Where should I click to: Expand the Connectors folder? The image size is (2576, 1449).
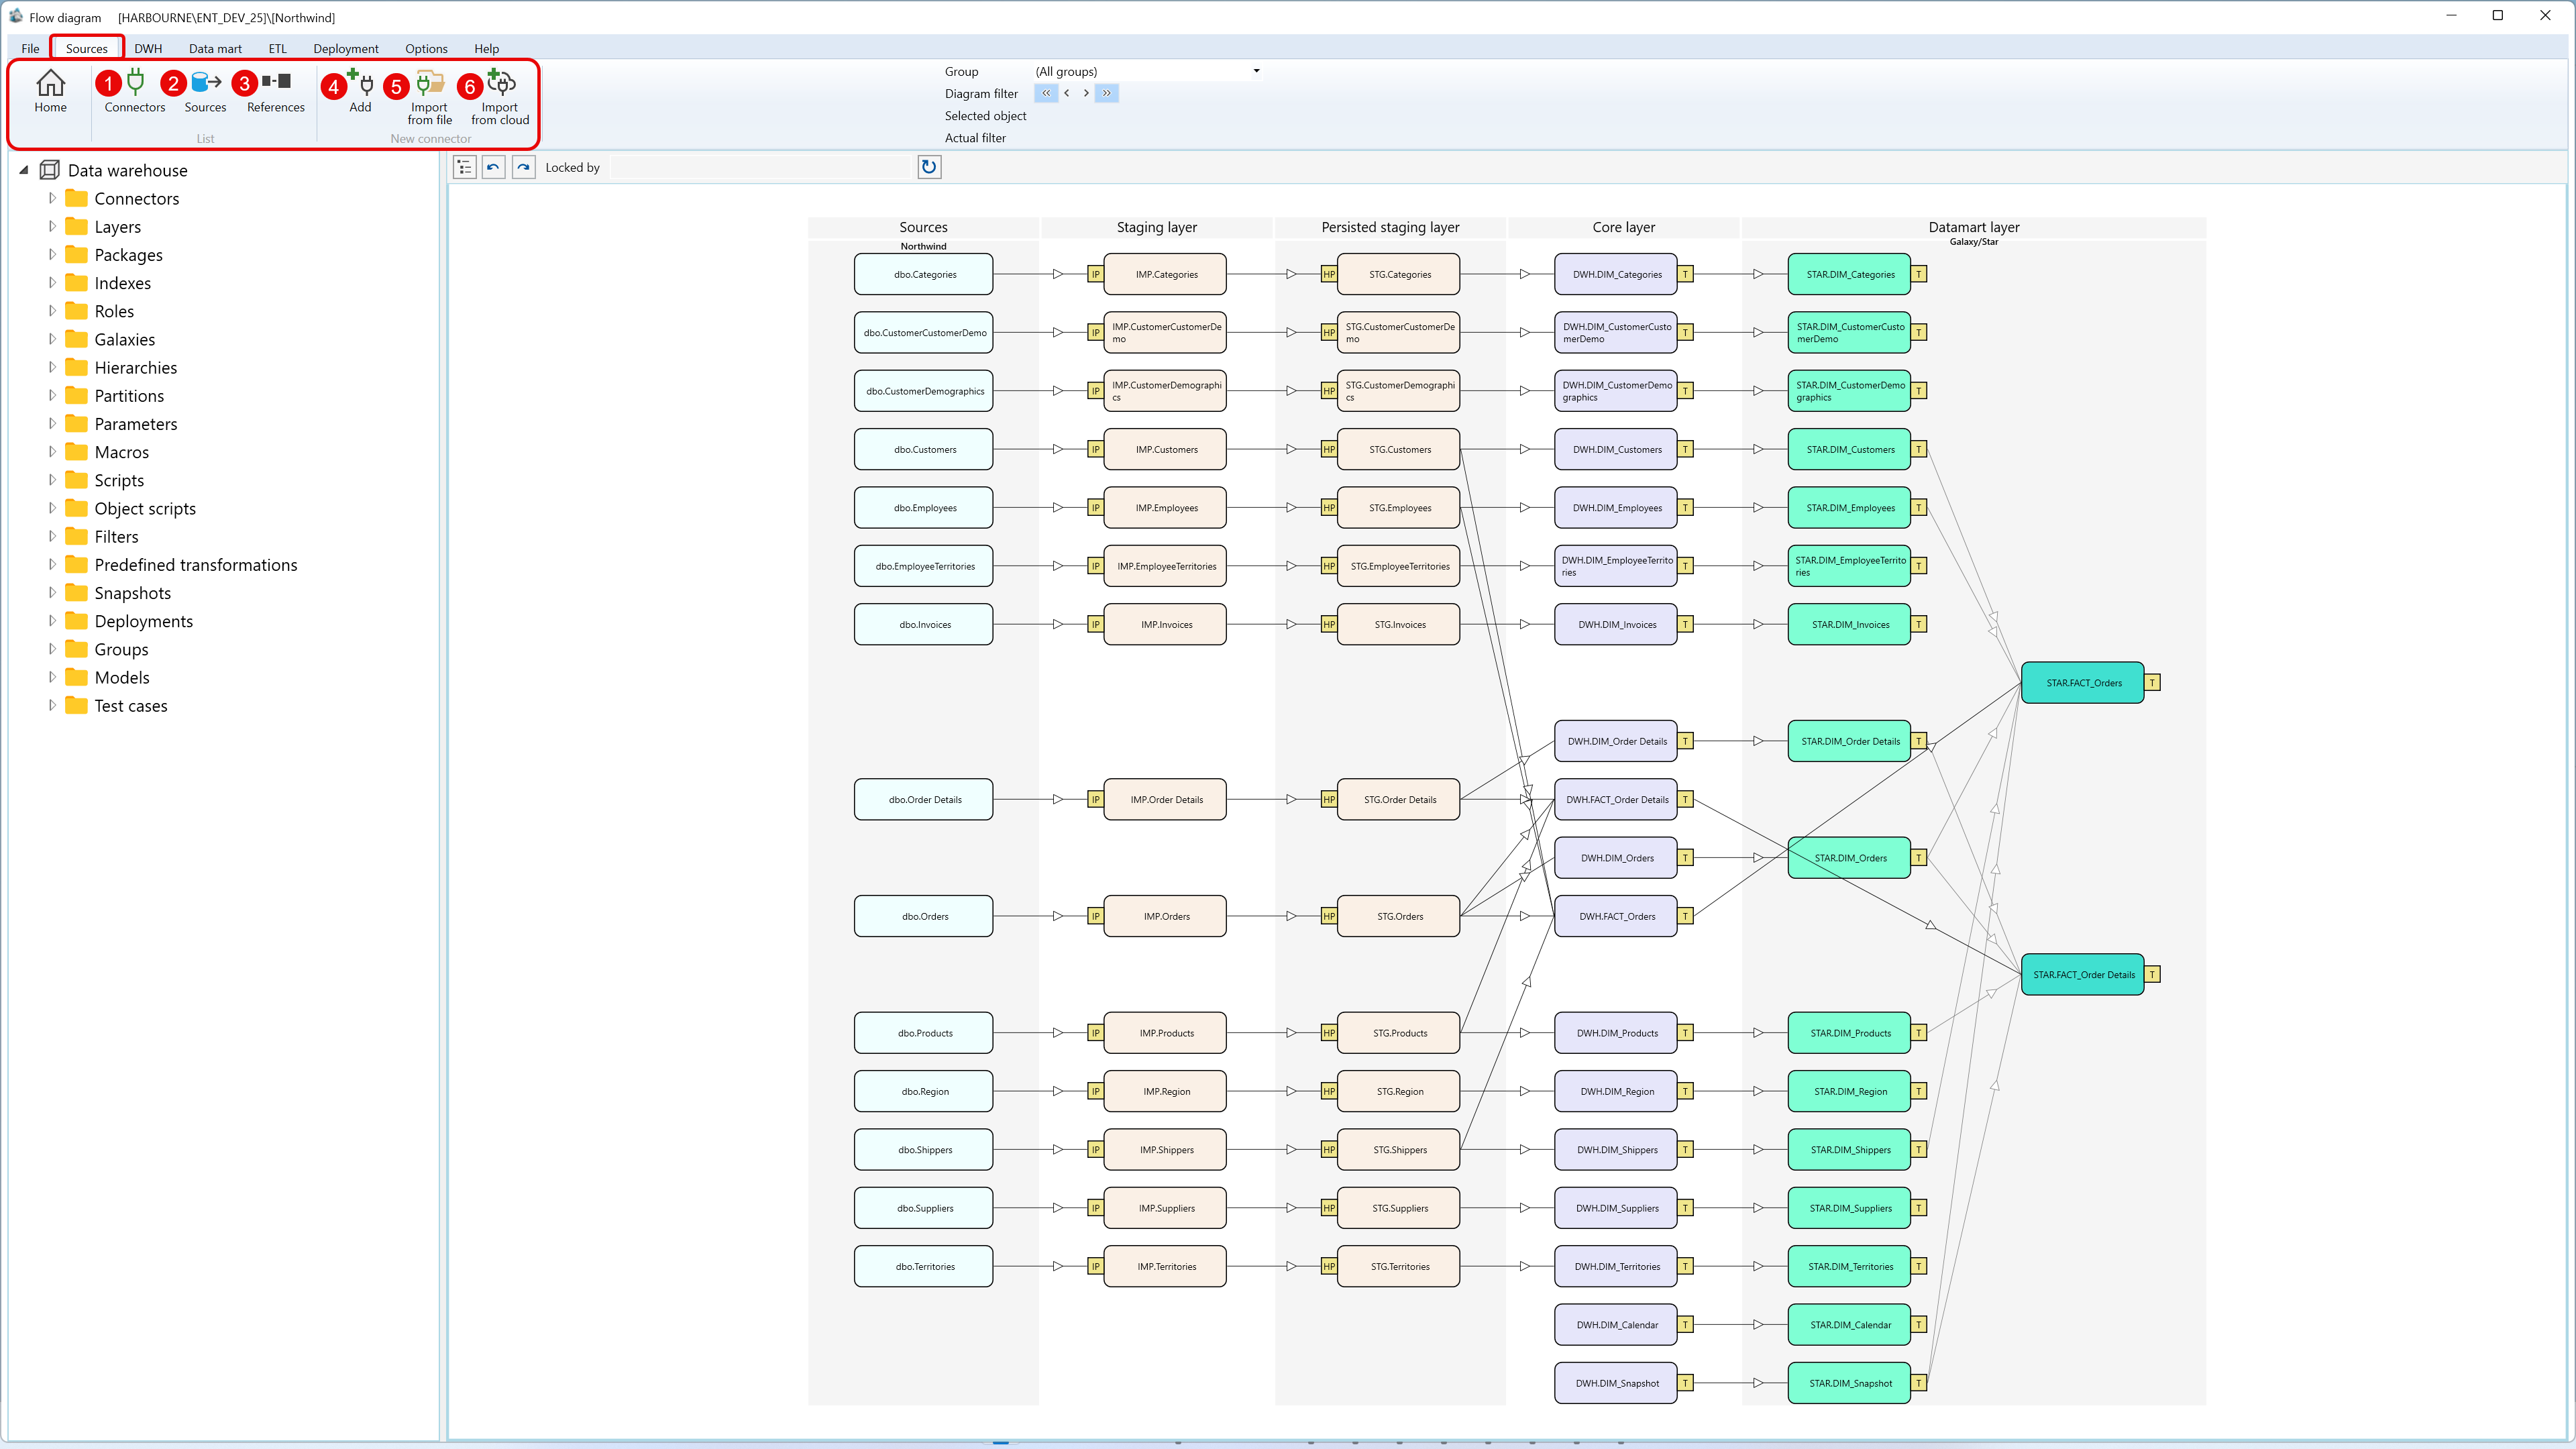(x=52, y=198)
